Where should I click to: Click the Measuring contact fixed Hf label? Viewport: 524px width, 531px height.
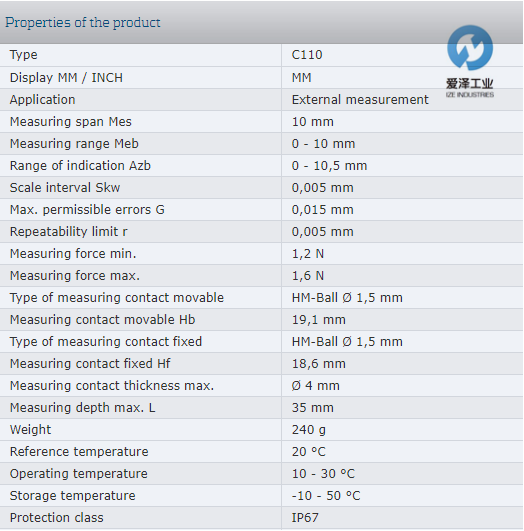click(90, 364)
